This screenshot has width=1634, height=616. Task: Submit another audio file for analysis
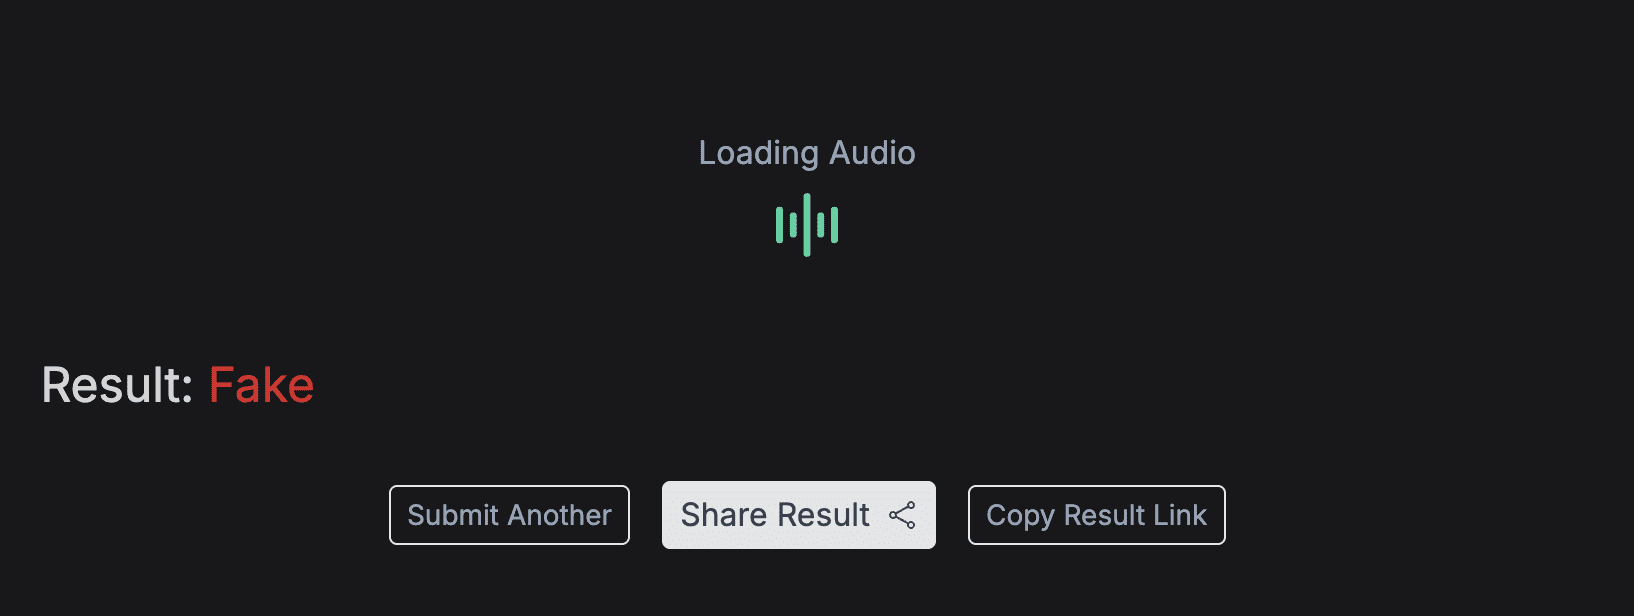[x=509, y=515]
